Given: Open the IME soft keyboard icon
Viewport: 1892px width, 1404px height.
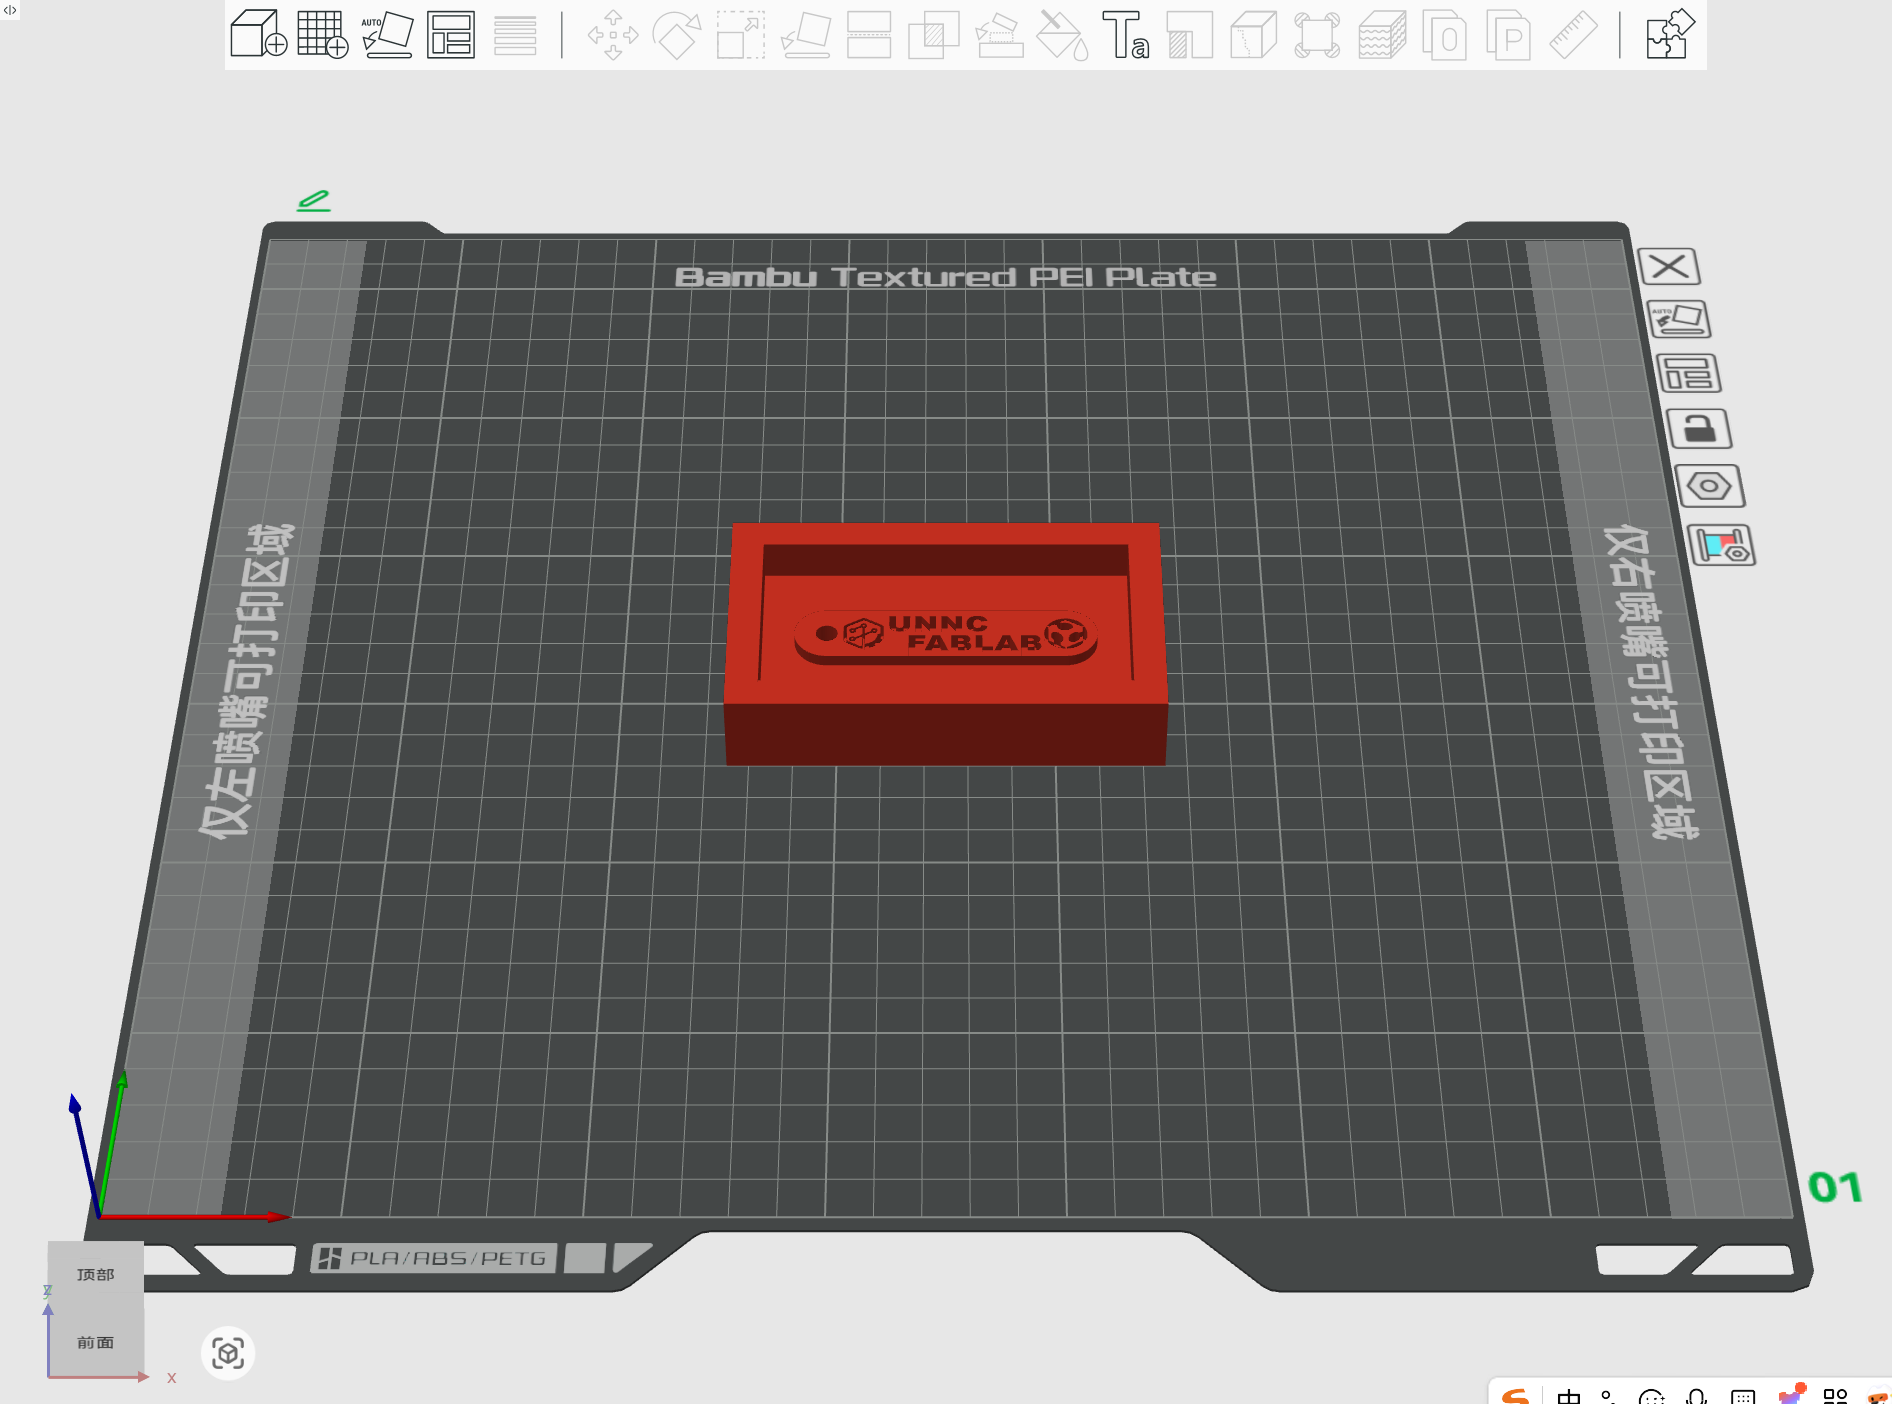Looking at the screenshot, I should pos(1743,1396).
